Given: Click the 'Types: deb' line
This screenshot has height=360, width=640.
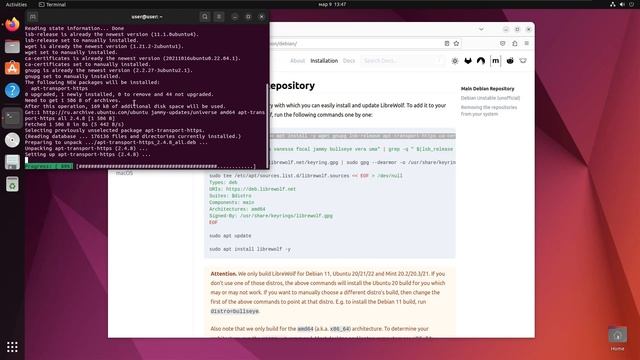Looking at the screenshot, I should 223,182.
